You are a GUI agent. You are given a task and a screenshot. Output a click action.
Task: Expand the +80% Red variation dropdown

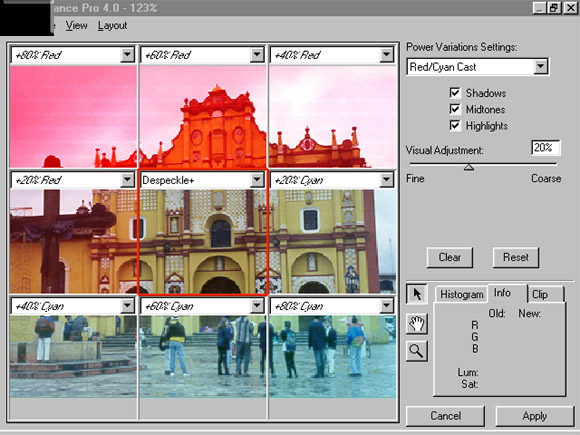click(x=127, y=55)
